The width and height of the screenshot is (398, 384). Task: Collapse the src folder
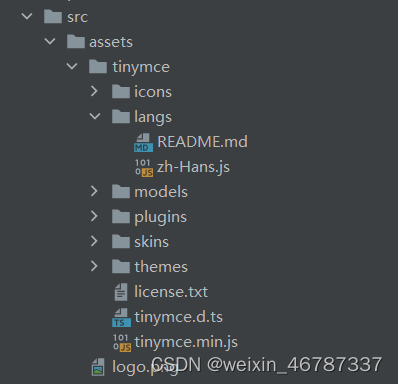click(27, 16)
